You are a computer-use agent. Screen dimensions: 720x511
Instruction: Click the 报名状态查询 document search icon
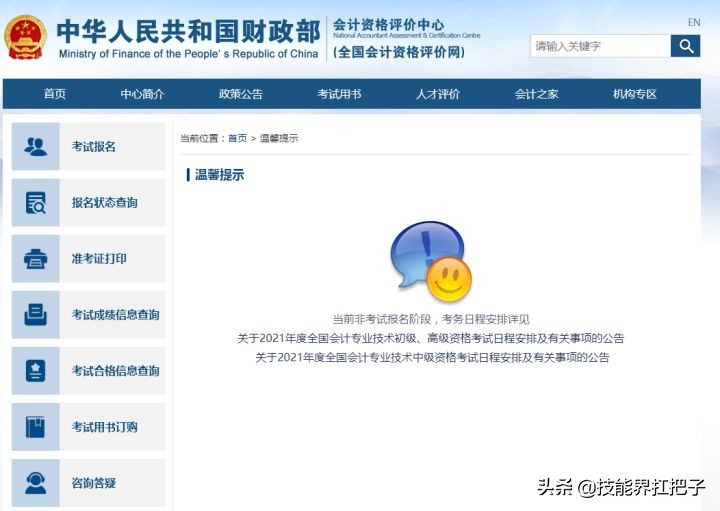pyautogui.click(x=35, y=202)
